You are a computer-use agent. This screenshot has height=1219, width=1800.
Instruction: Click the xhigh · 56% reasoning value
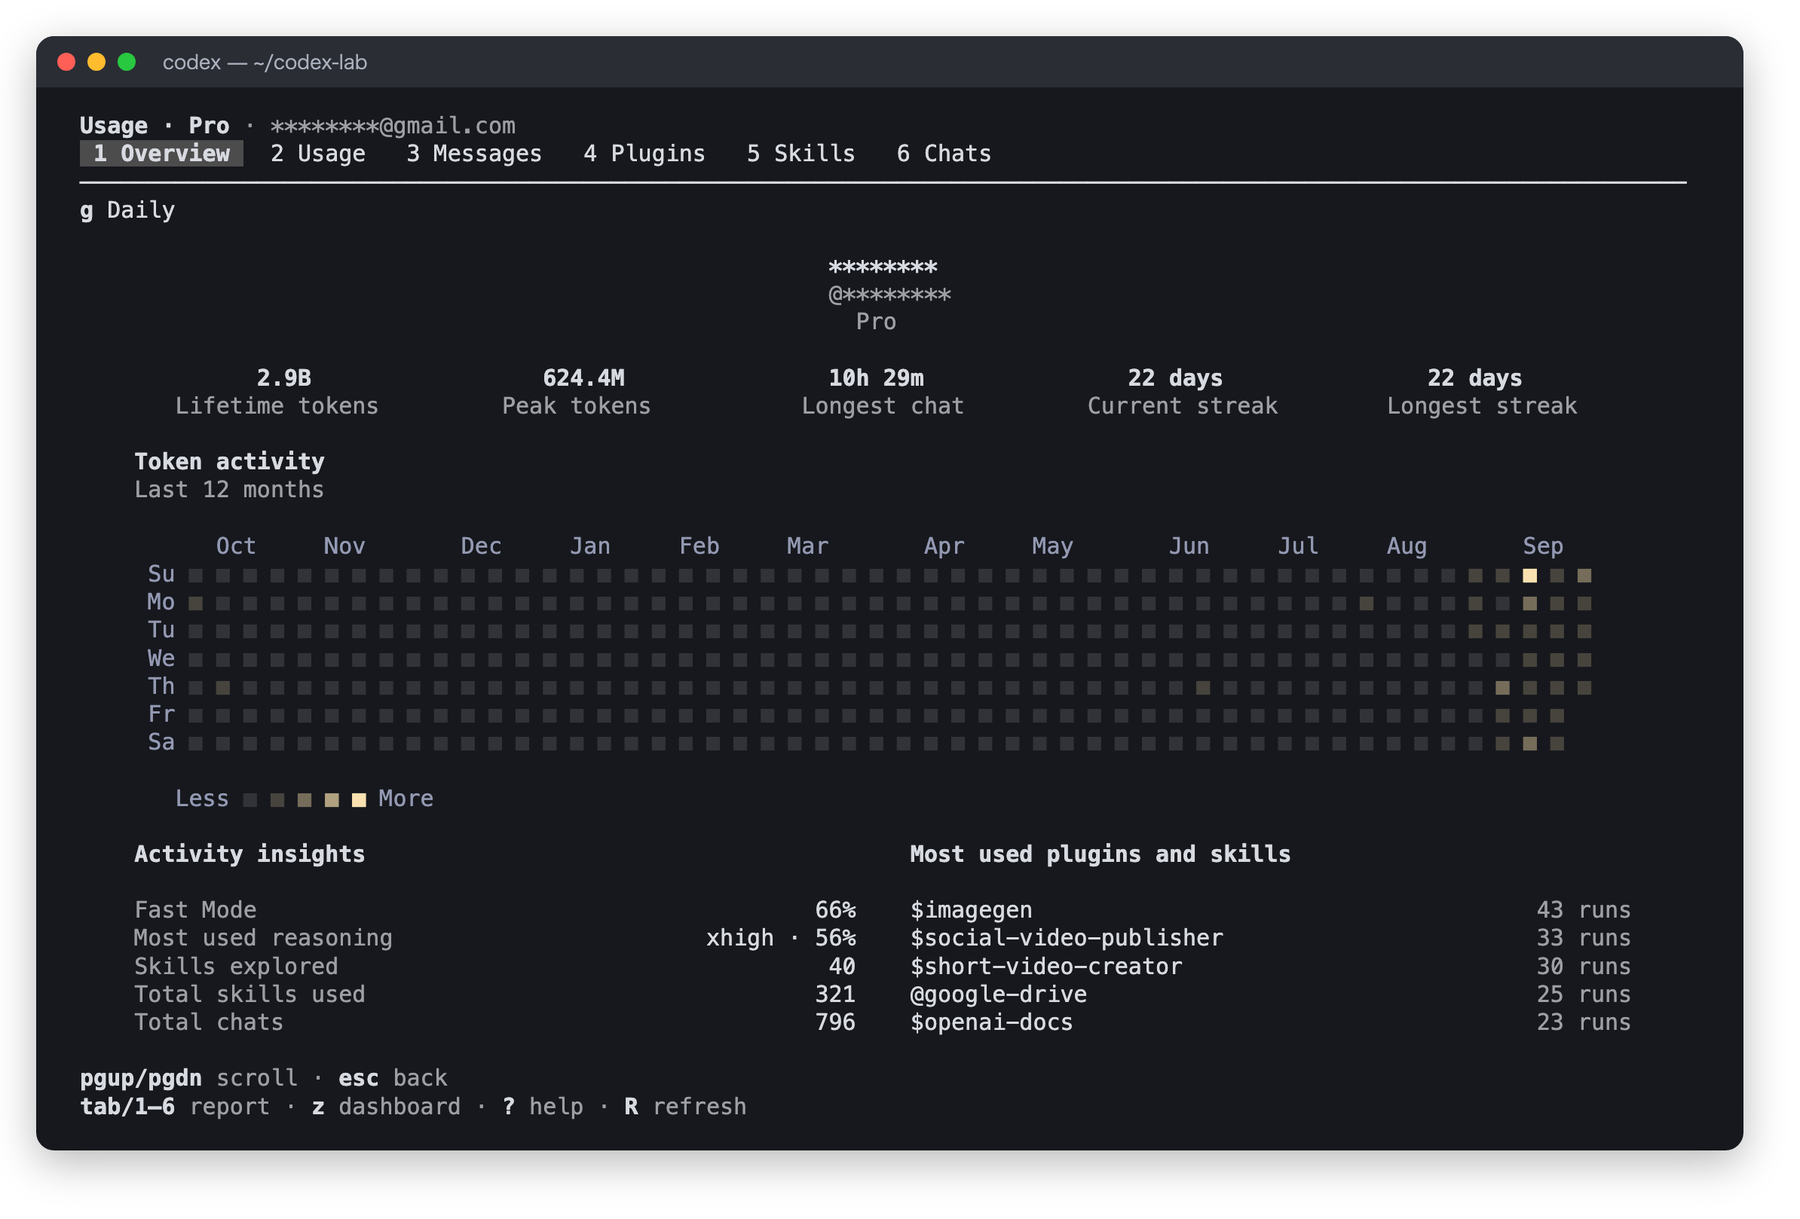pyautogui.click(x=781, y=938)
